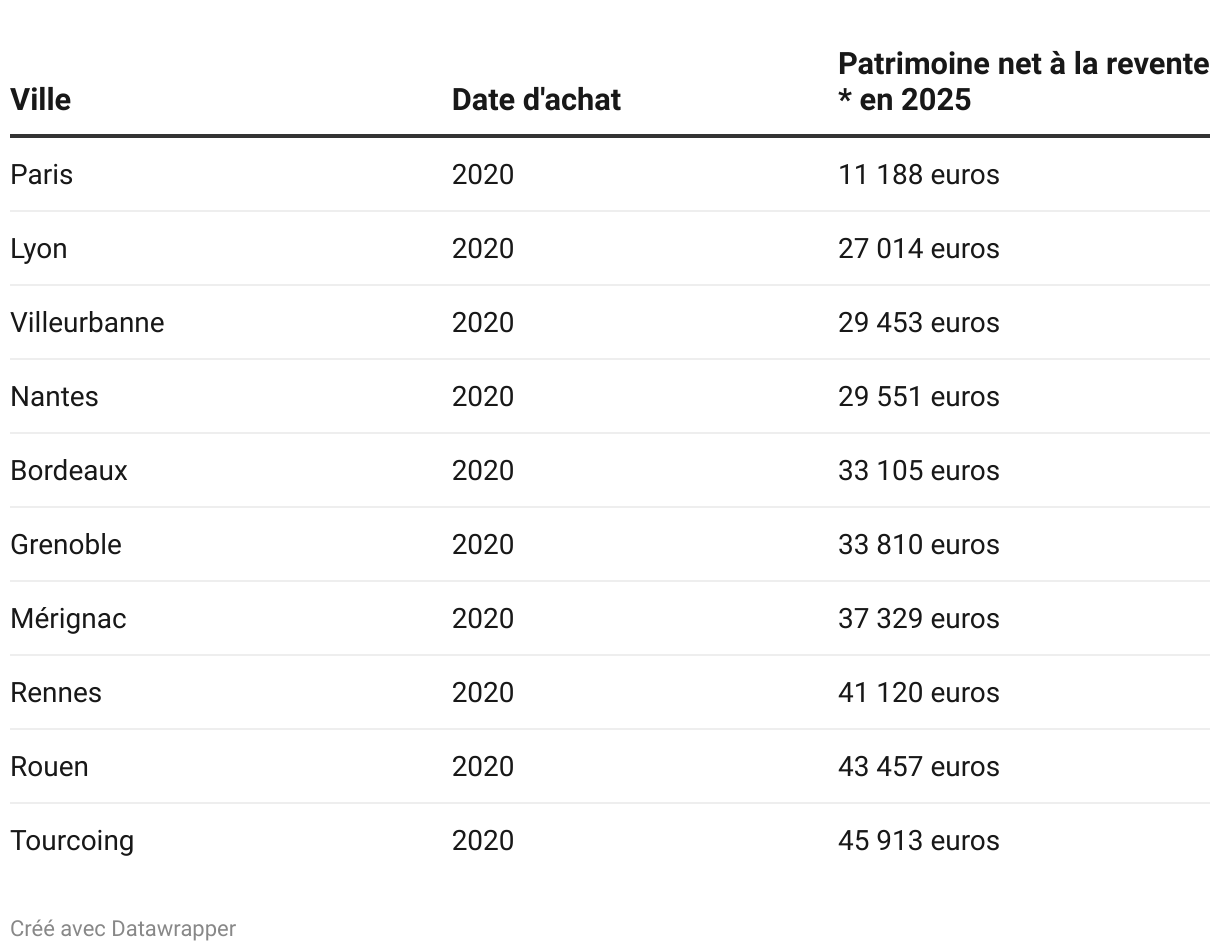Select the Grenoble city cell
1220x952 pixels.
click(x=66, y=544)
